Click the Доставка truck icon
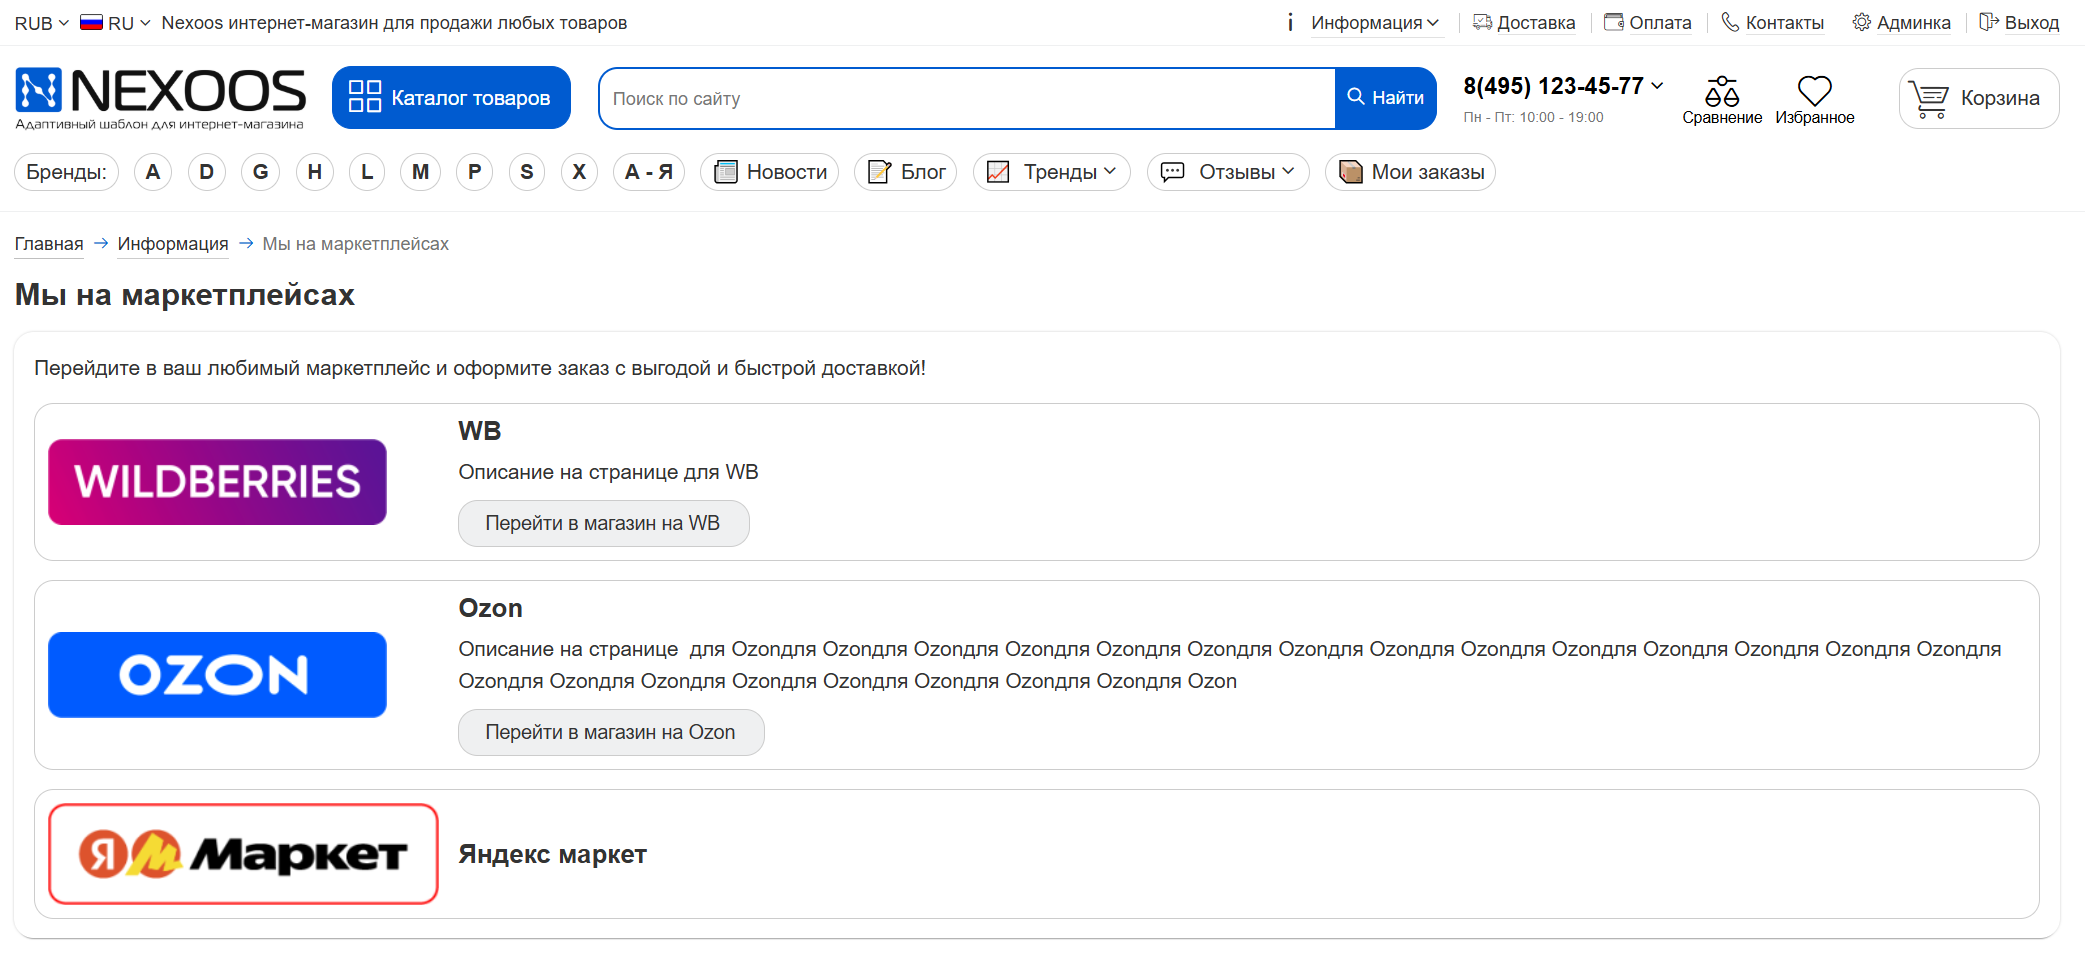2085x968 pixels. (1482, 22)
